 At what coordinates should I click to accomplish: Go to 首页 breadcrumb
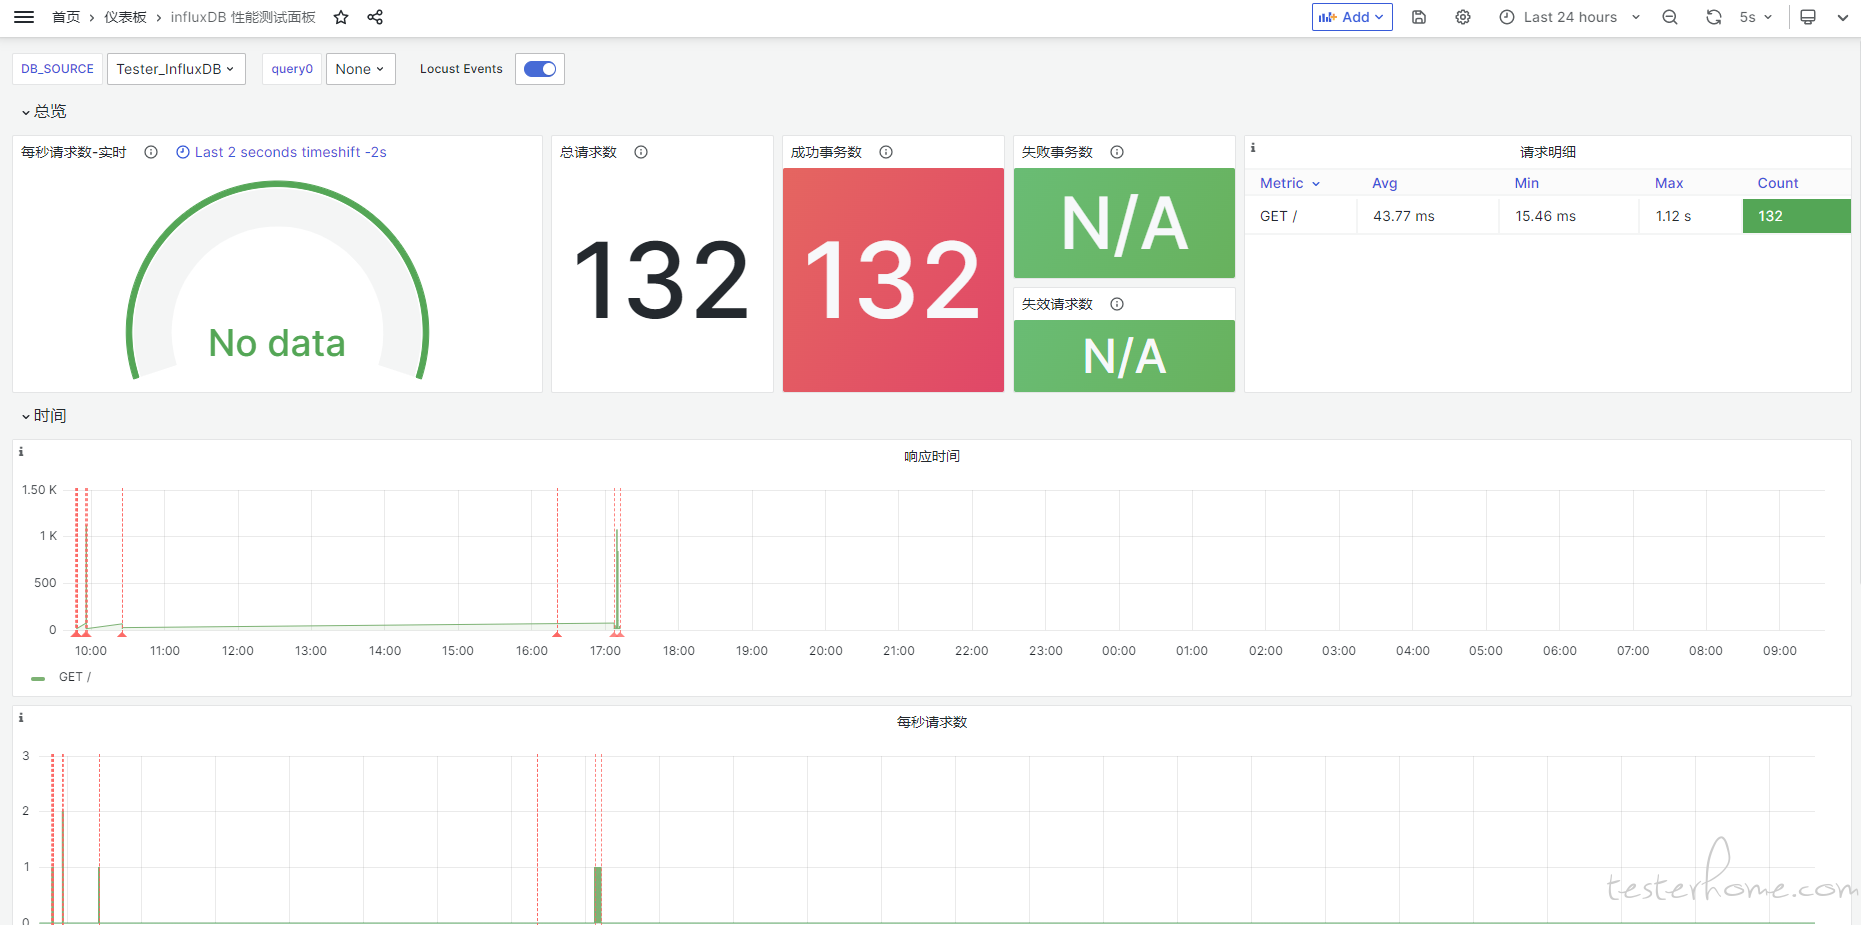66,17
